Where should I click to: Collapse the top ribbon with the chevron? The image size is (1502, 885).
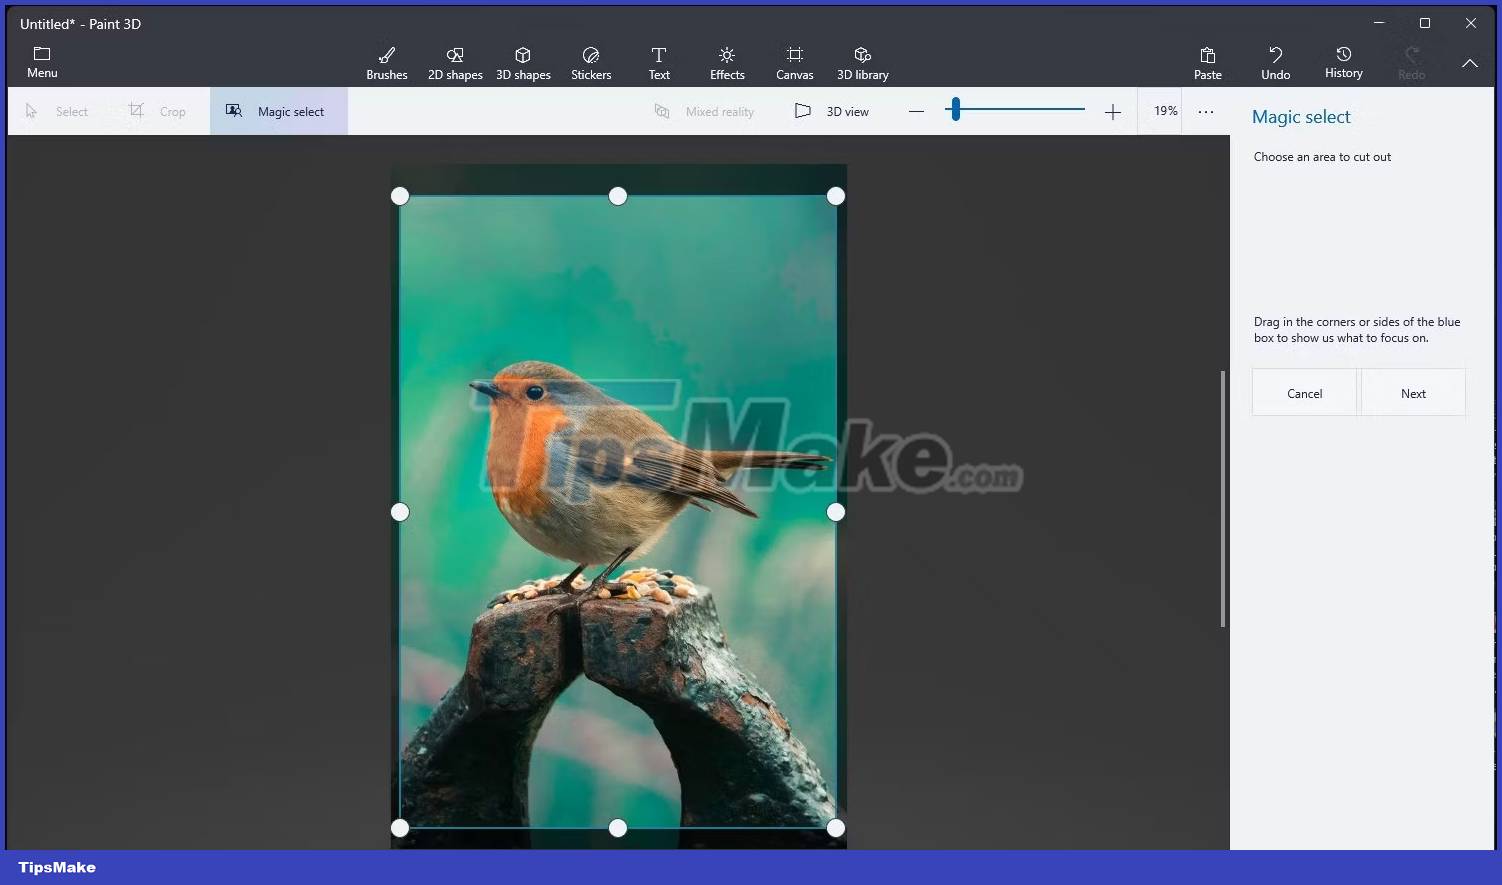click(1470, 62)
